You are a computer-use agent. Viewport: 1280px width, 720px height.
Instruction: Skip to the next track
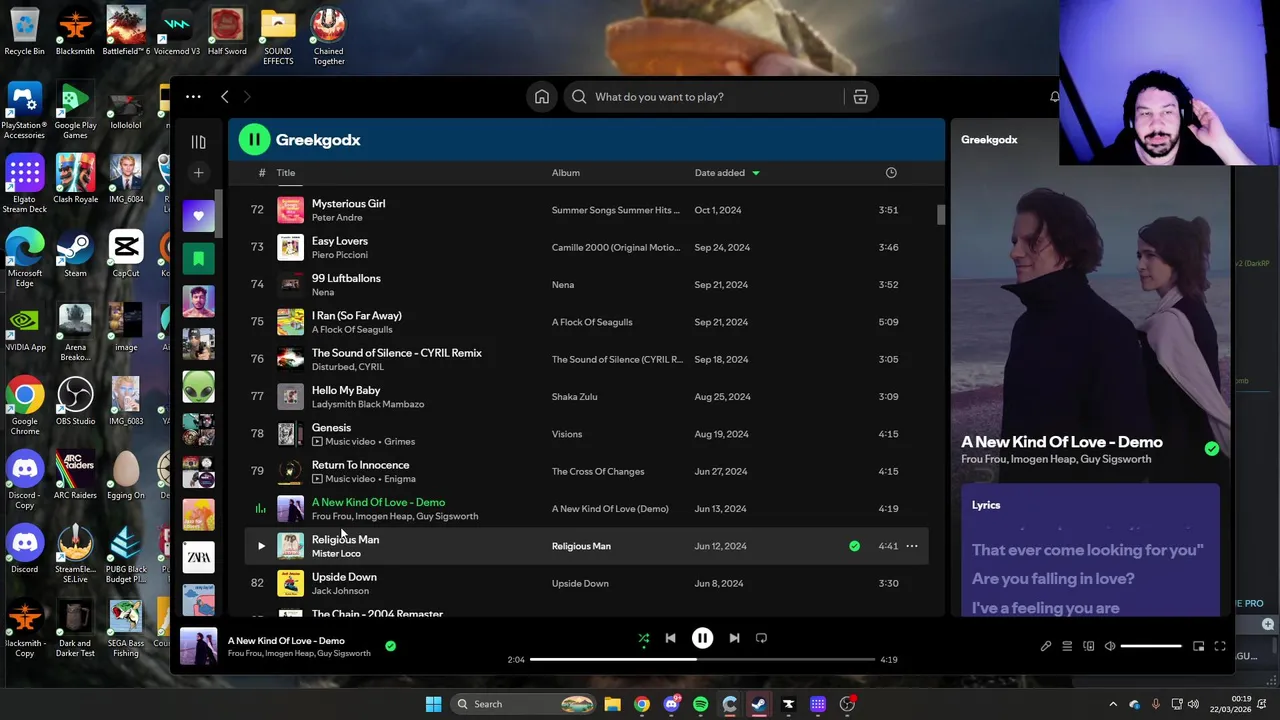point(734,638)
